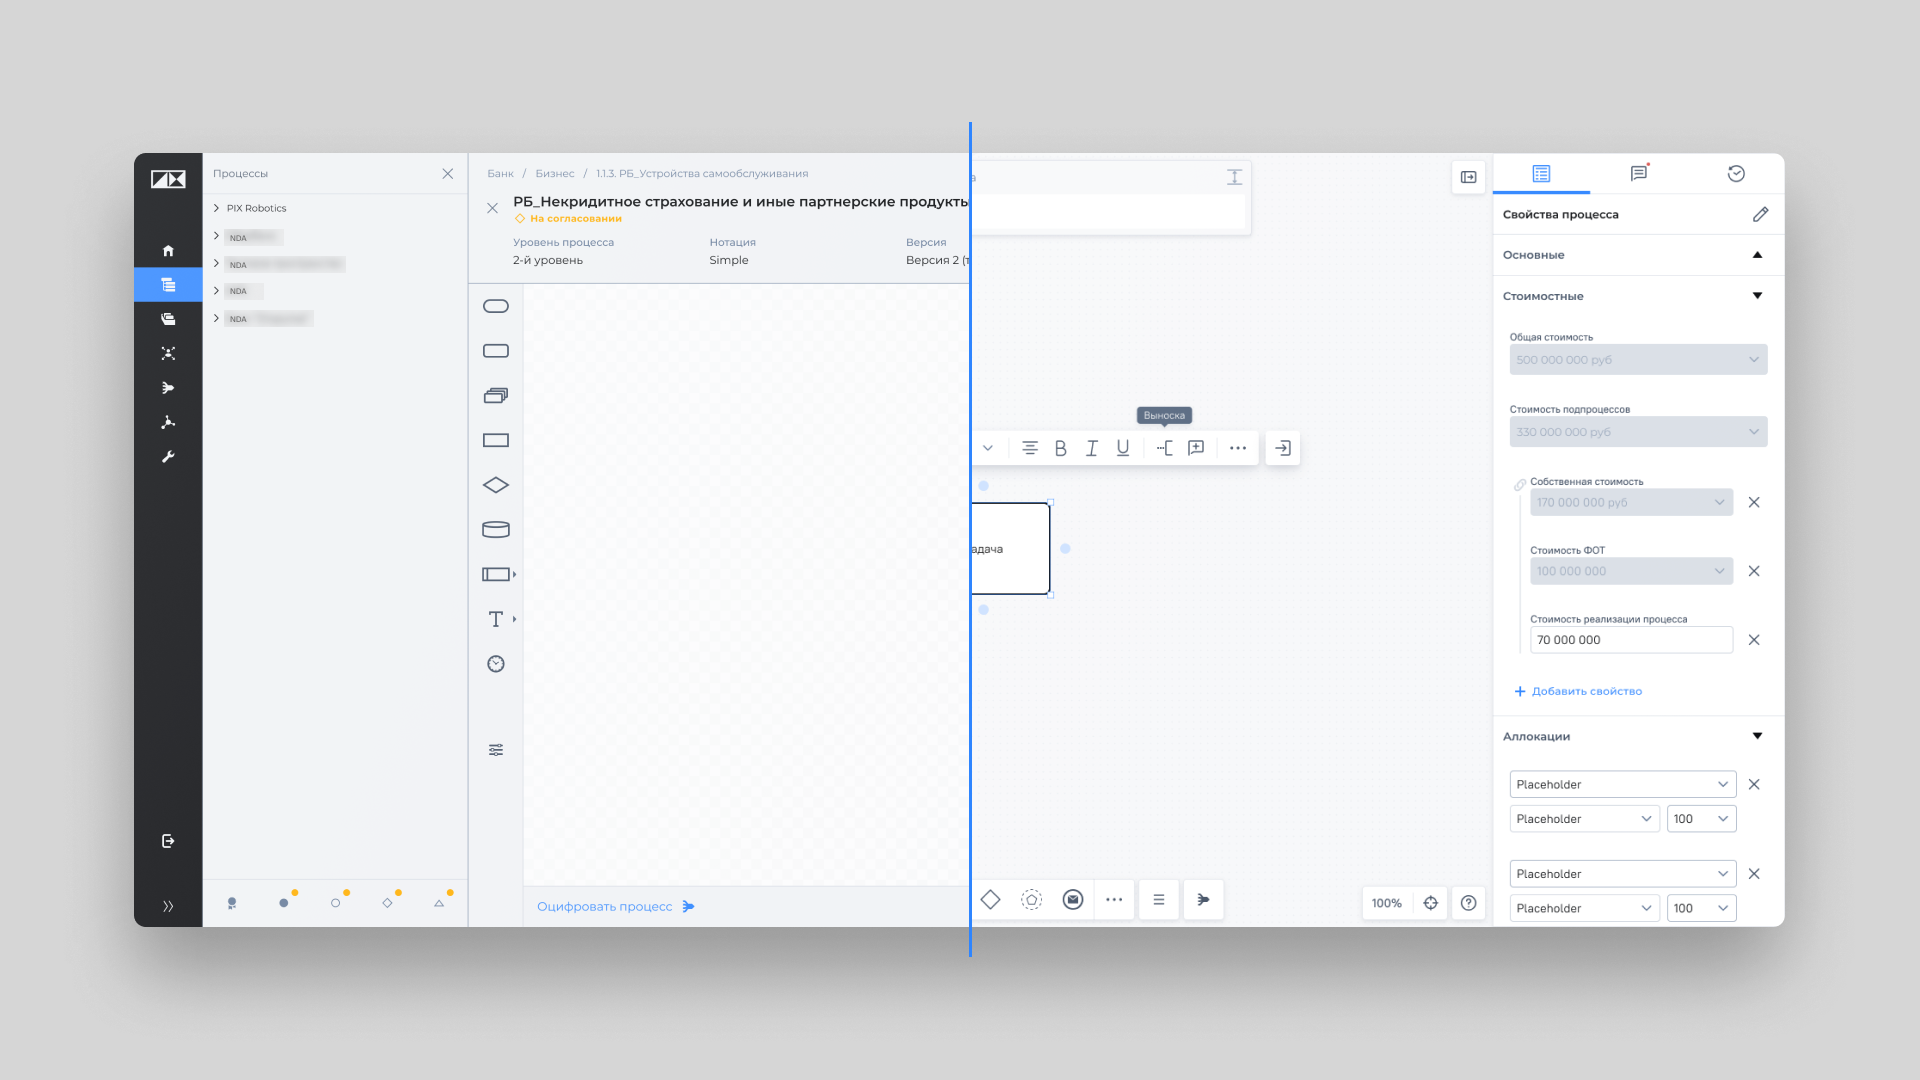Select the stacked rectangles shape tool

pos(496,396)
